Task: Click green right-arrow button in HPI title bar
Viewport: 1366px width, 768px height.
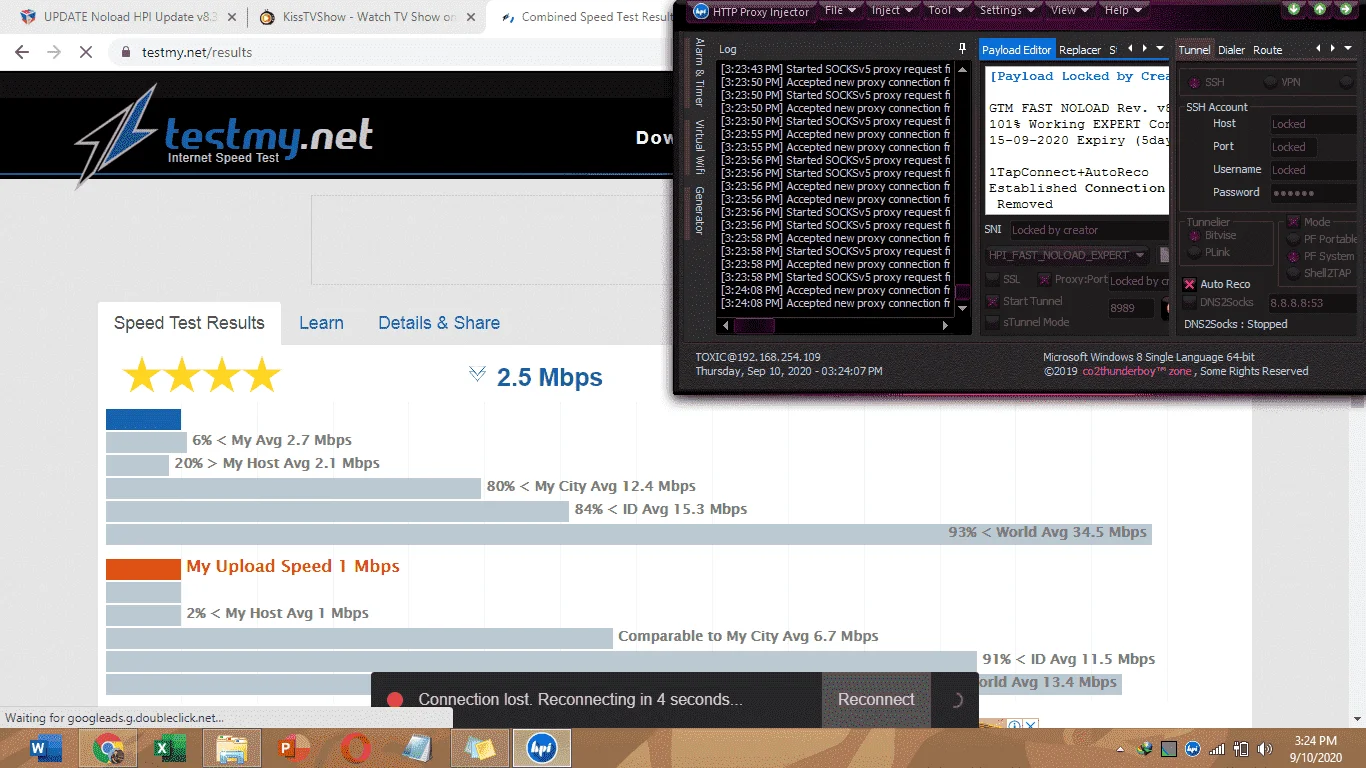Action: click(x=1345, y=9)
